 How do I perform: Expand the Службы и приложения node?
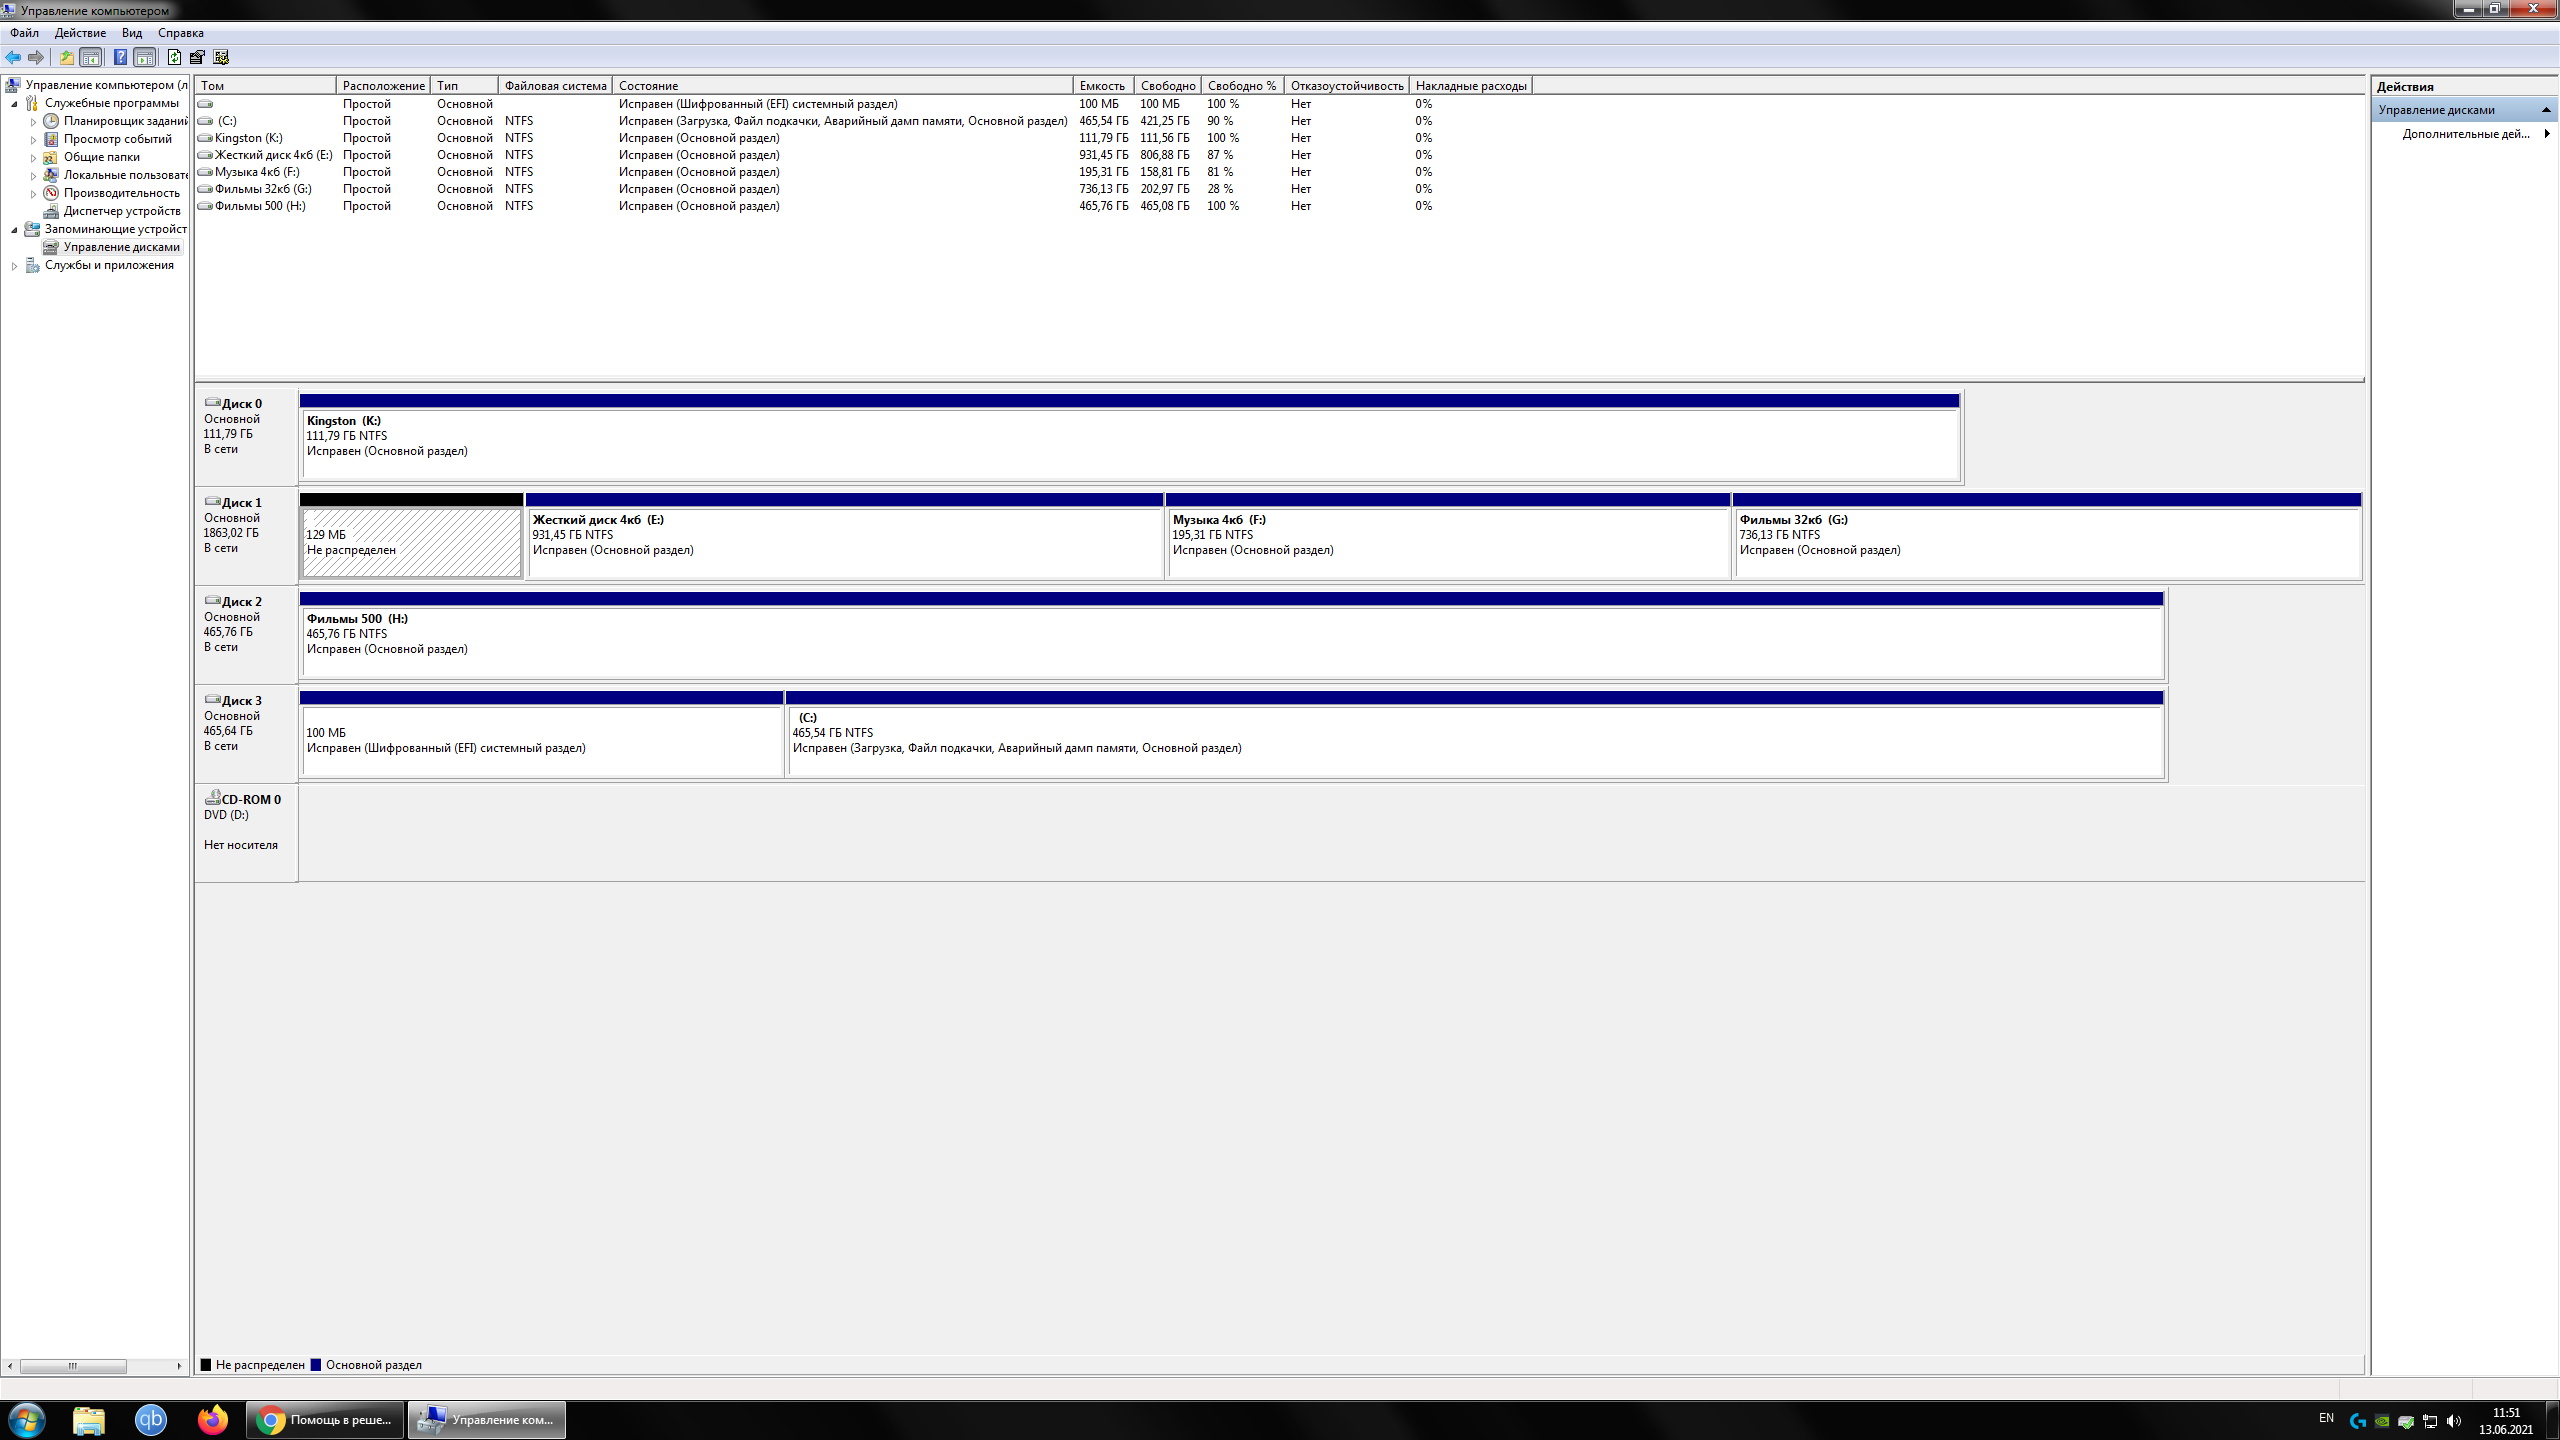[14, 266]
